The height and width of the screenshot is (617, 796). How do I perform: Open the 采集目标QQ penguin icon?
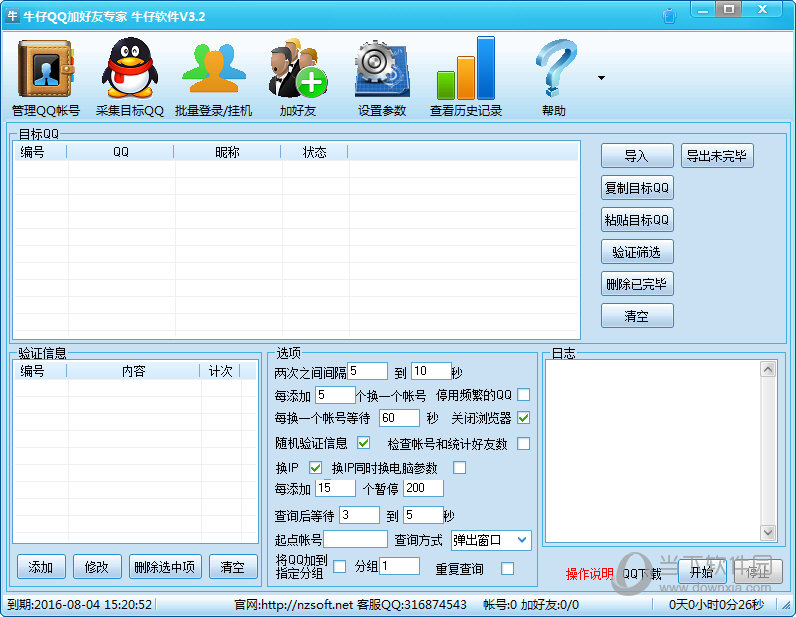click(x=129, y=76)
